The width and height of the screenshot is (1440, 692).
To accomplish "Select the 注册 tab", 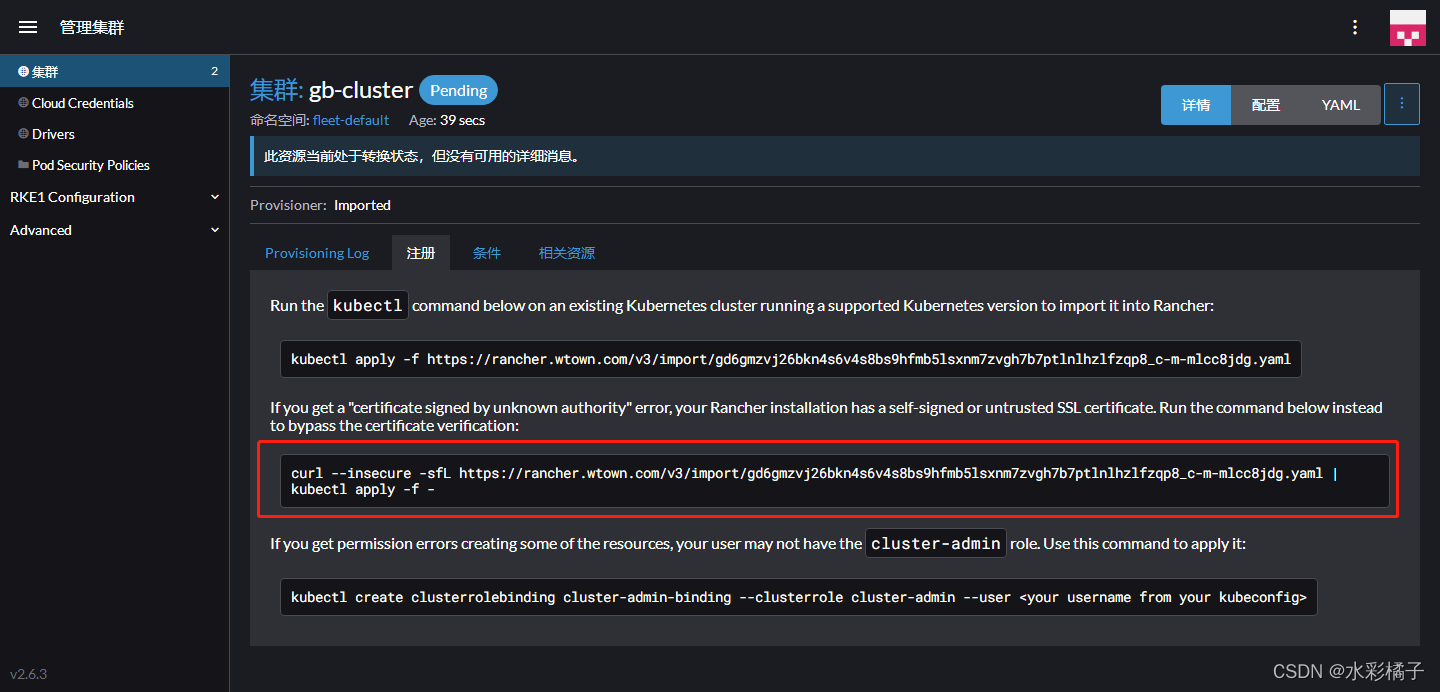I will click(x=421, y=253).
